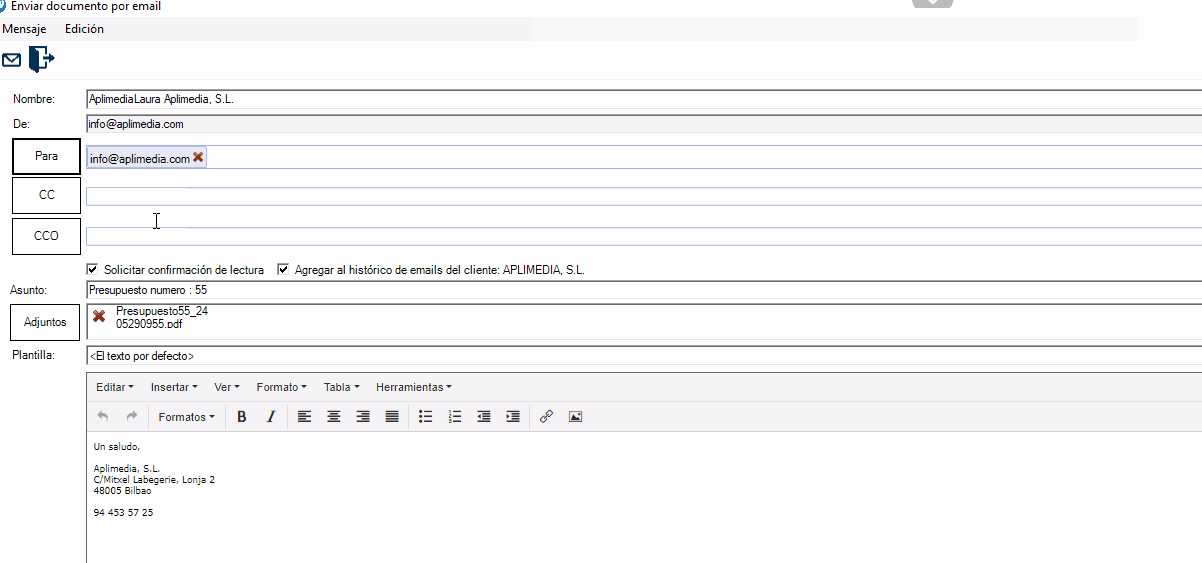Expand the Insertar editor menu
The width and height of the screenshot is (1202, 563).
point(173,387)
